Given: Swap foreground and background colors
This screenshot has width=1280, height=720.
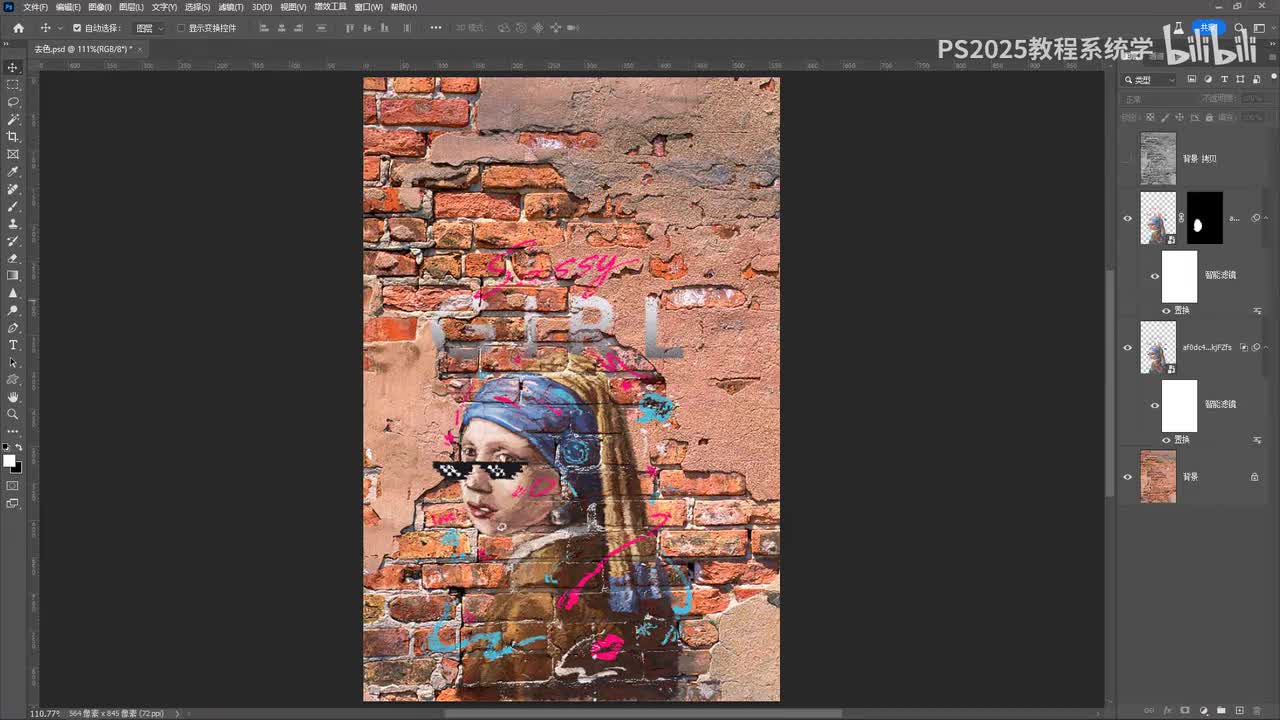Looking at the screenshot, I should pyautogui.click(x=18, y=447).
